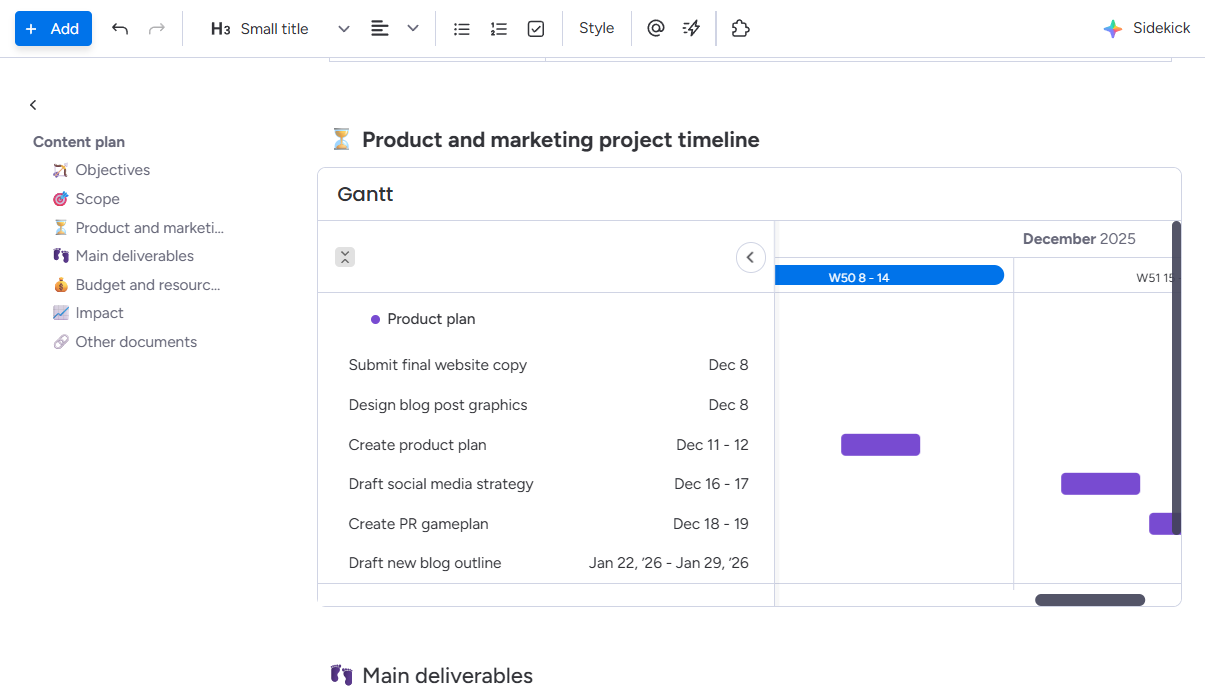
Task: Undo the last action
Action: (120, 29)
